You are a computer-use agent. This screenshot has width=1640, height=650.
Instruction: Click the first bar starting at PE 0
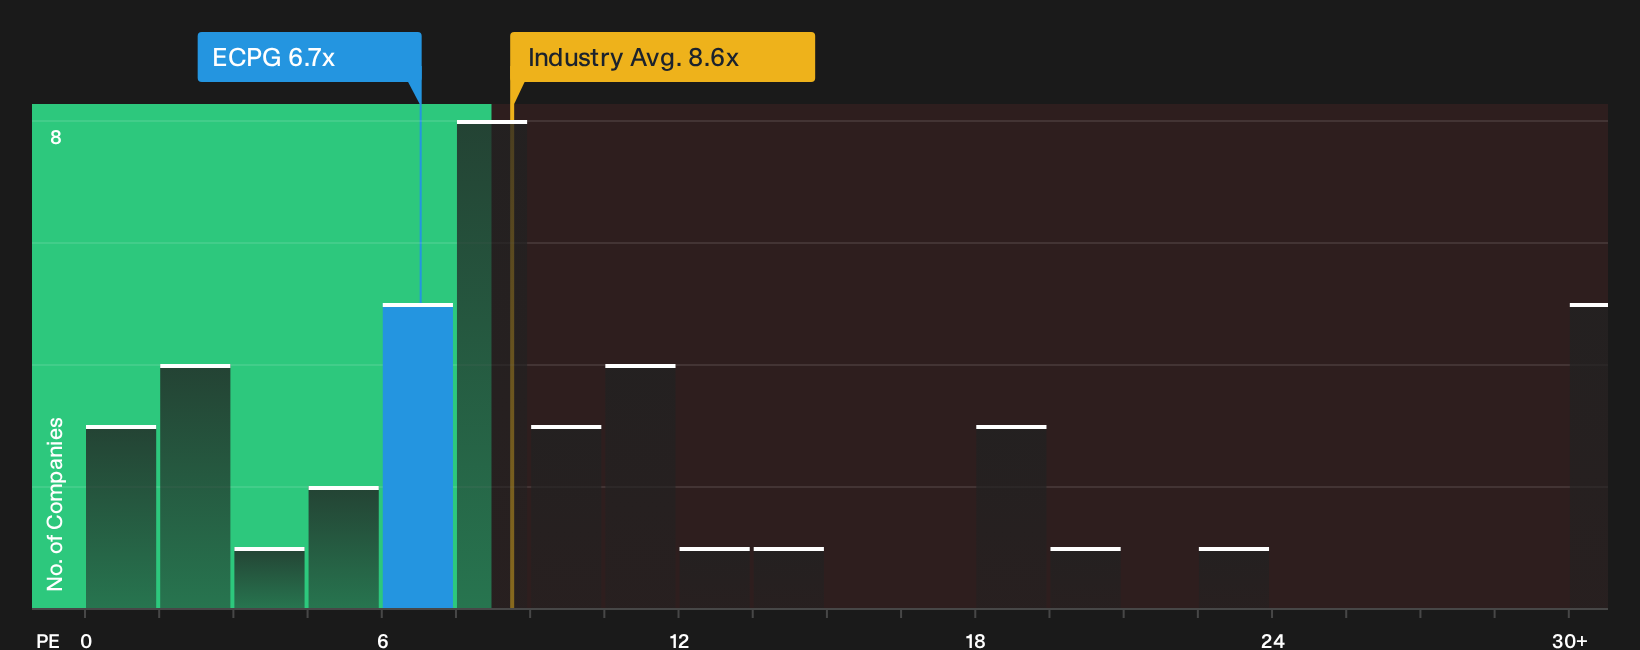click(x=121, y=517)
